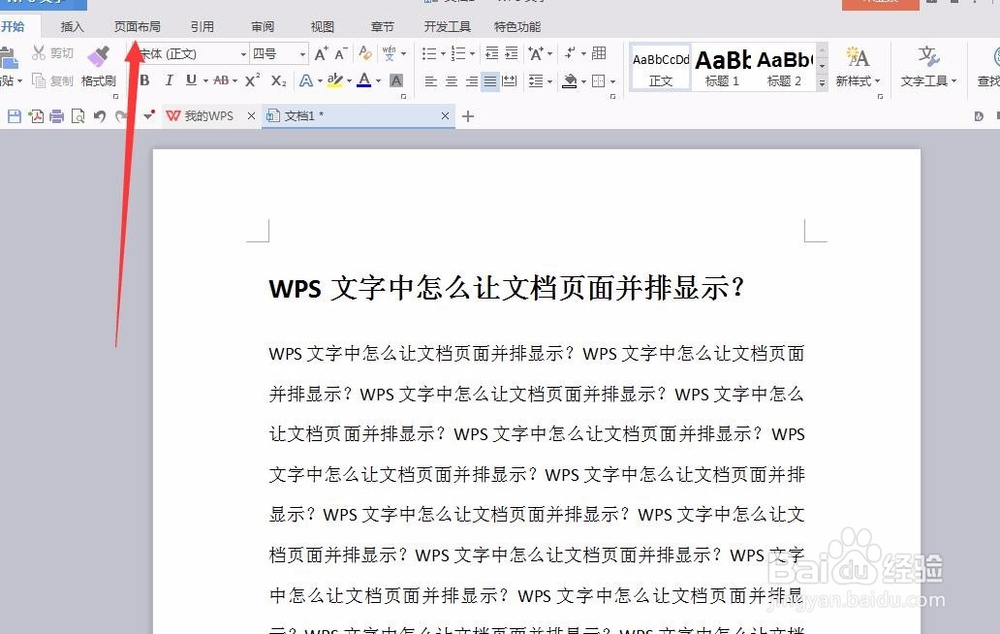
Task: Click the insert table grid icon
Action: pos(599,53)
